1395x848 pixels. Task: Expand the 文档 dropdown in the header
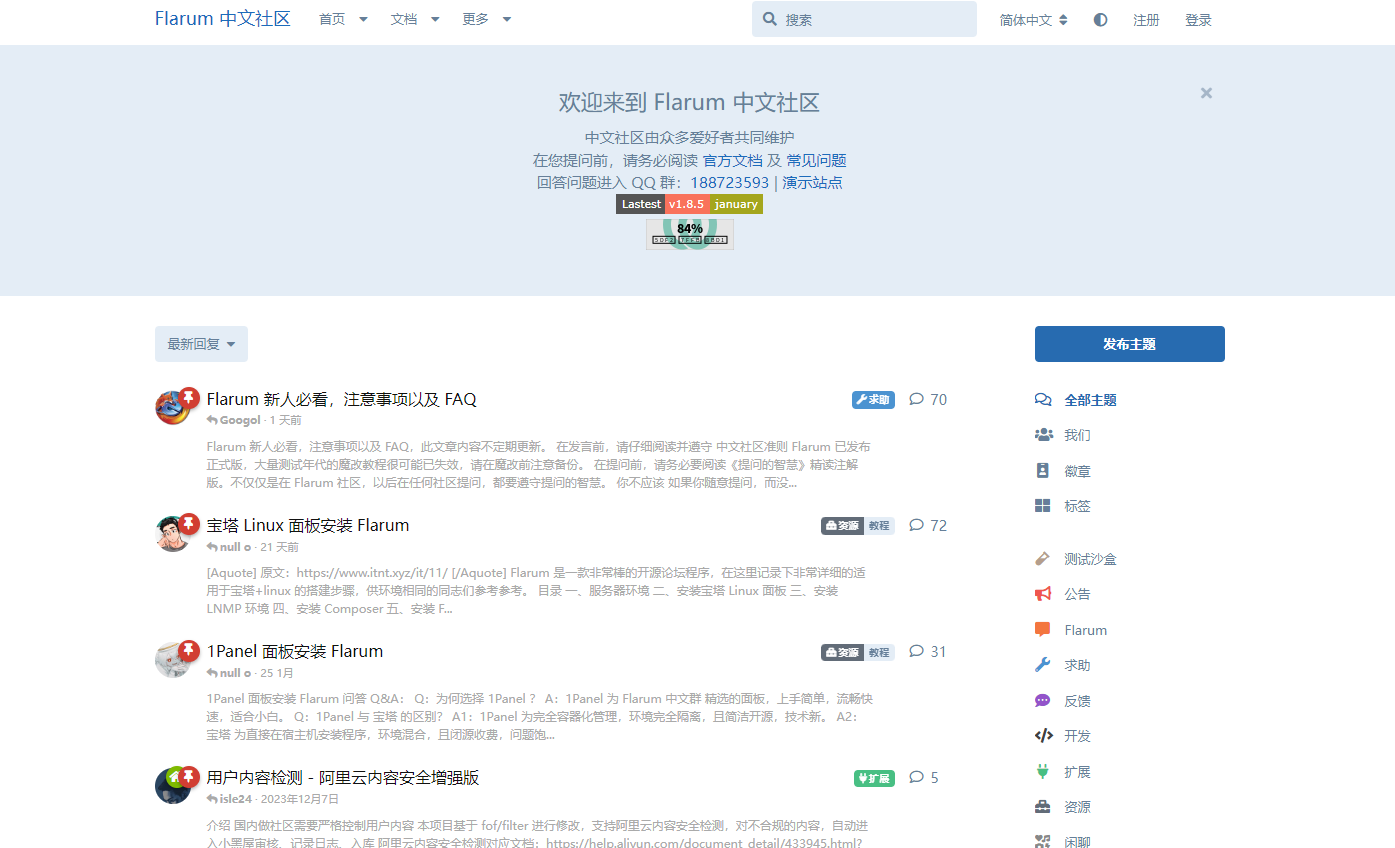point(415,19)
